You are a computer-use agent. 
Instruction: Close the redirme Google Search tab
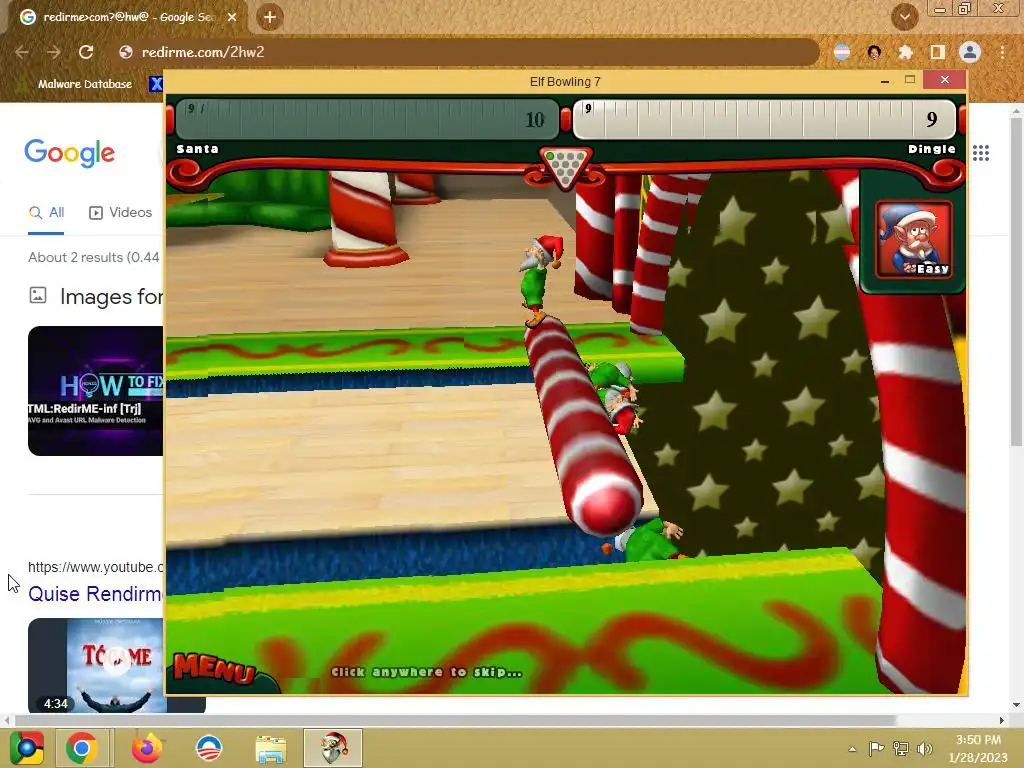point(232,18)
